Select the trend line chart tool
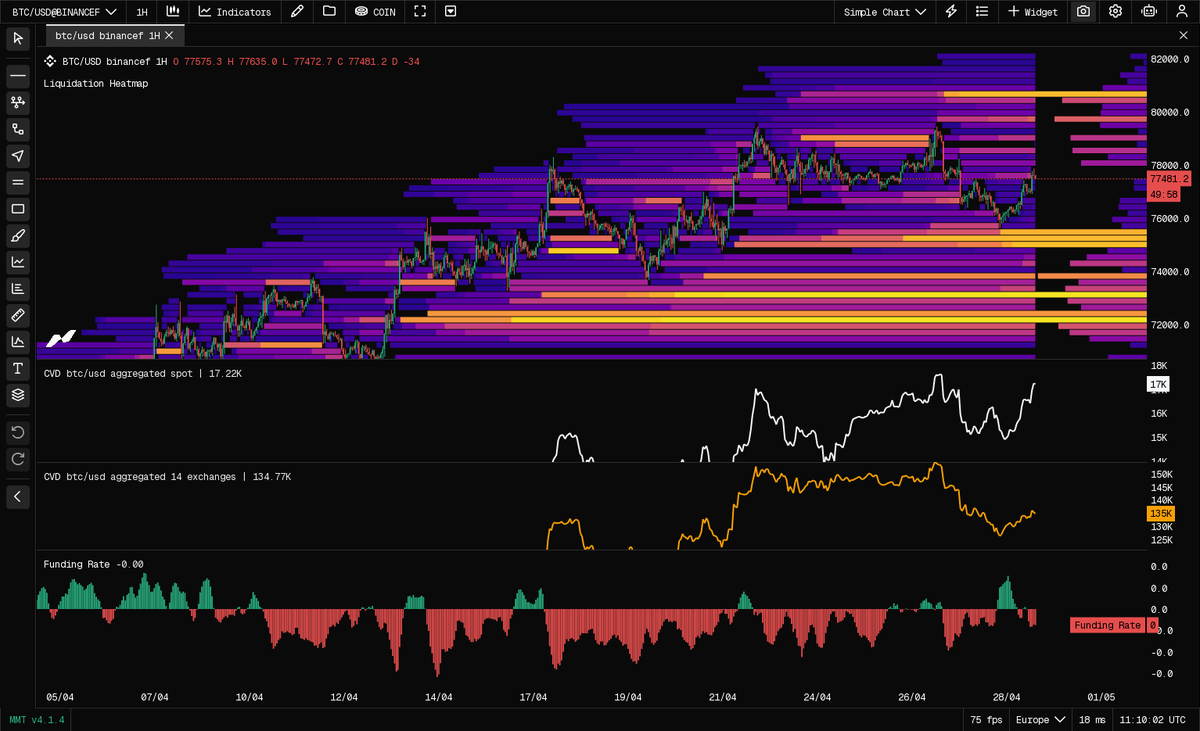 (17, 262)
